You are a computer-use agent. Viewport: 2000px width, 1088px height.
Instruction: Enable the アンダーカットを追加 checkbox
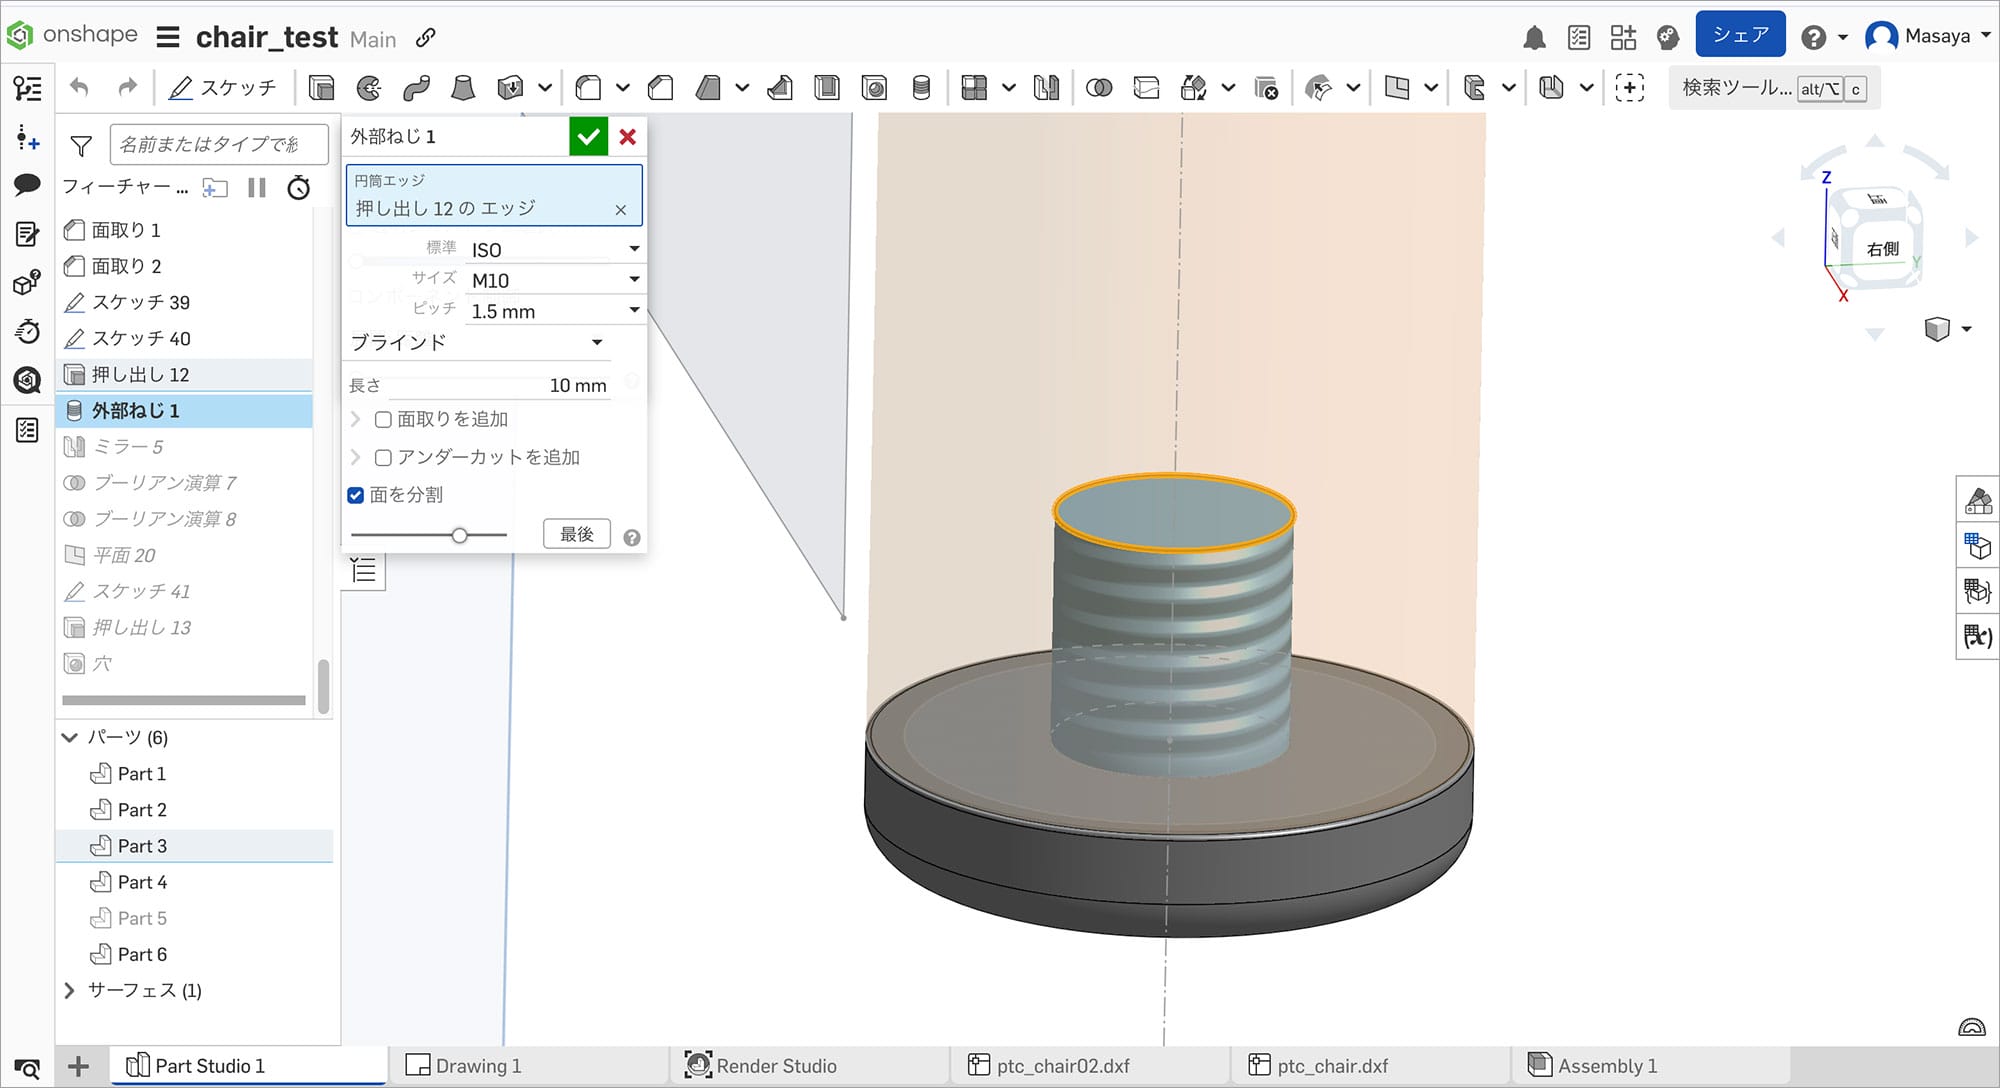pos(383,458)
